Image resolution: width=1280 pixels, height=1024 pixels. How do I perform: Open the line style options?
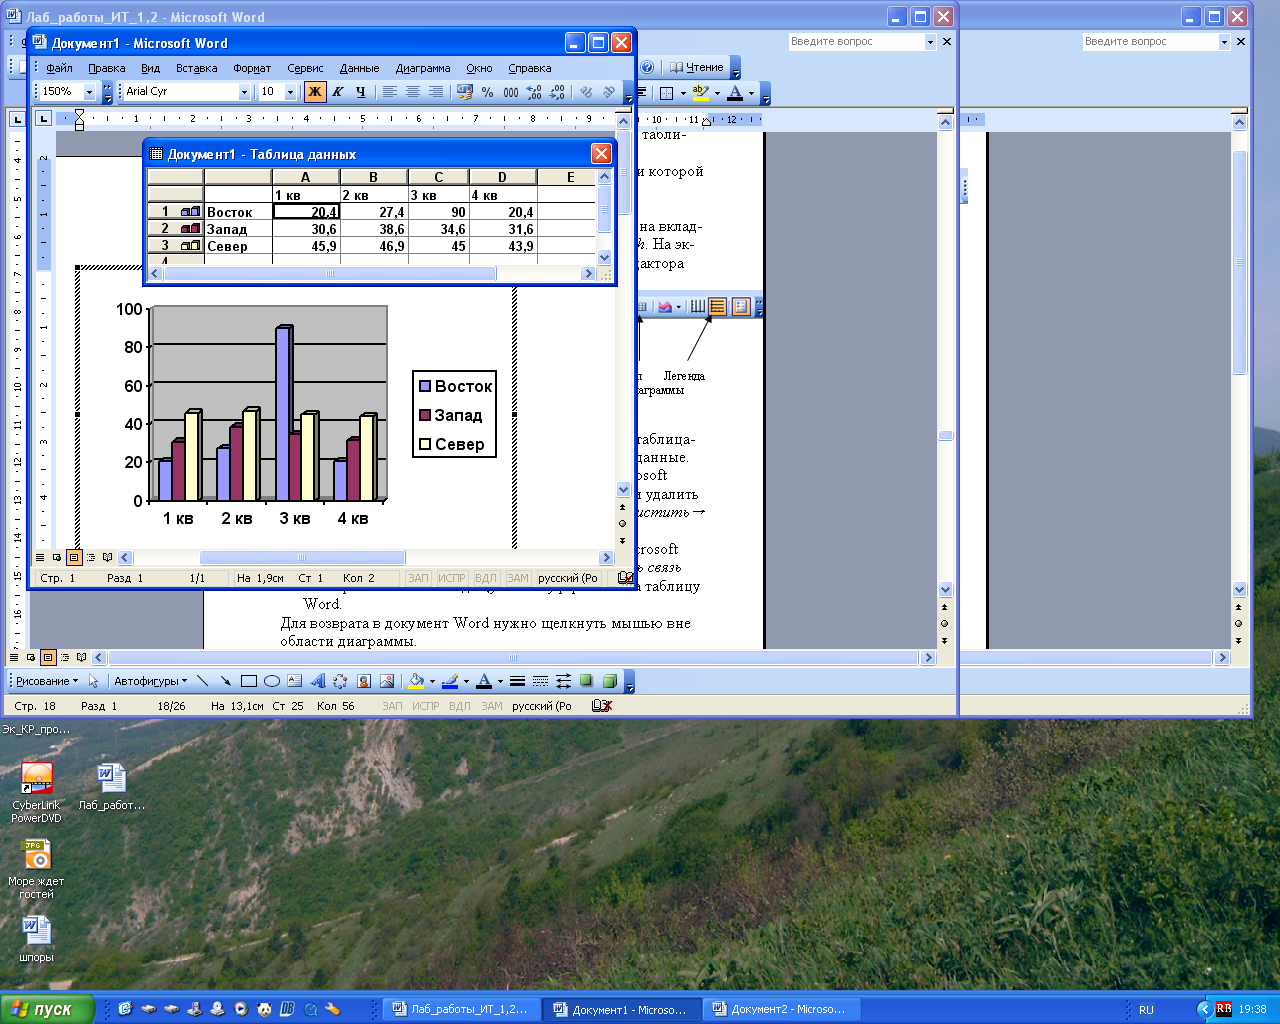pos(517,681)
